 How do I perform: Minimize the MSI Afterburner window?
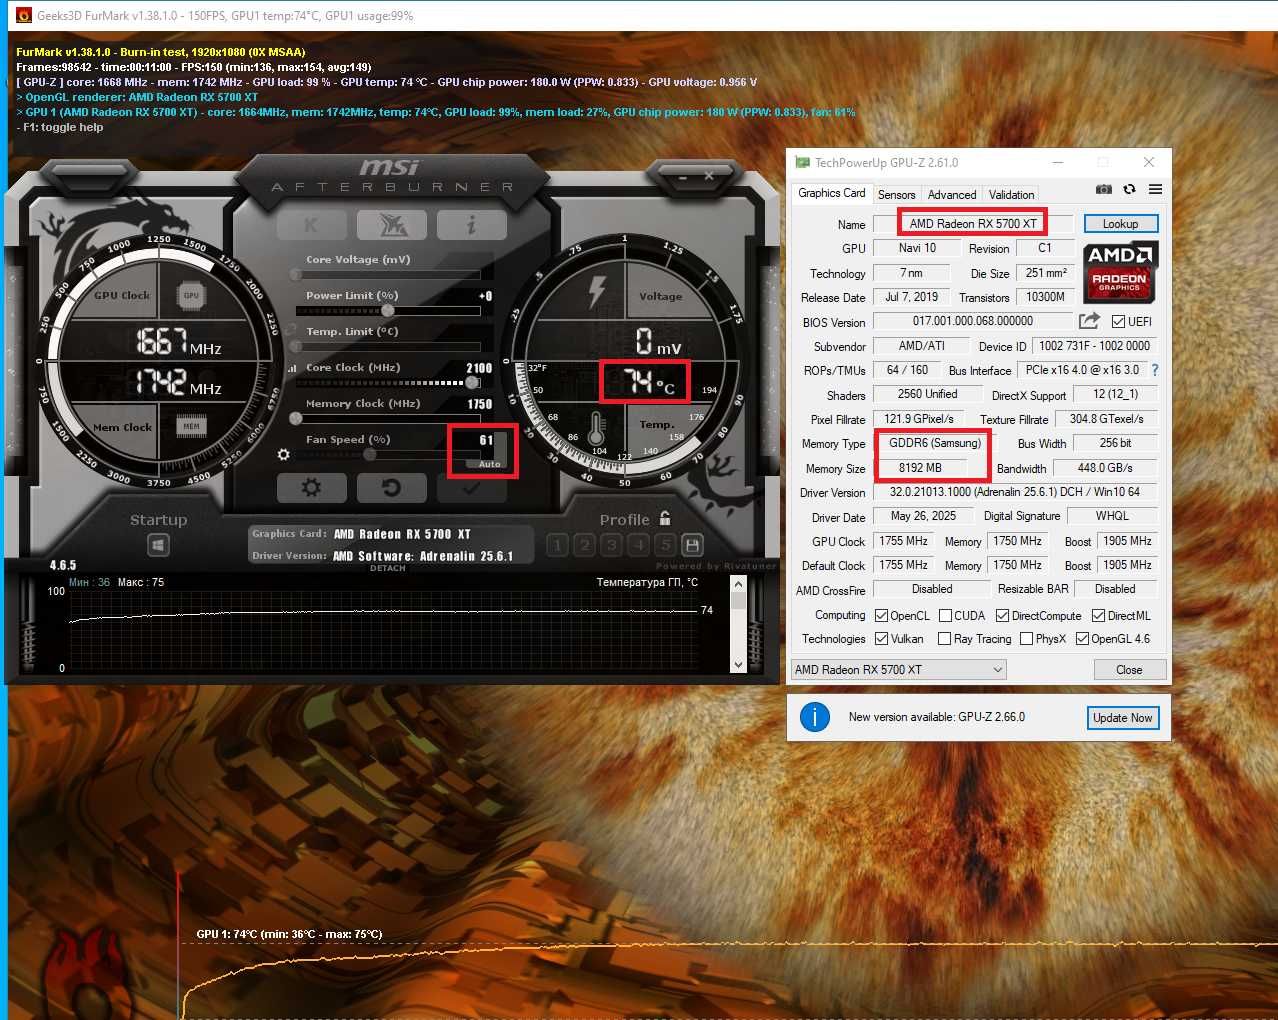[683, 178]
